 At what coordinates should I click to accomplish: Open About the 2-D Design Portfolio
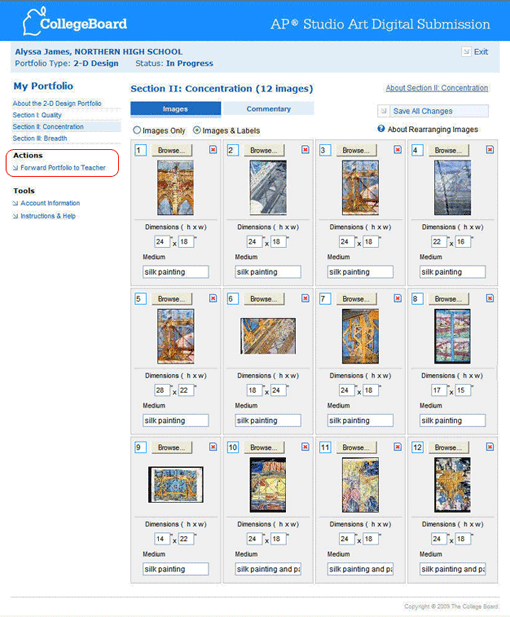[x=57, y=103]
